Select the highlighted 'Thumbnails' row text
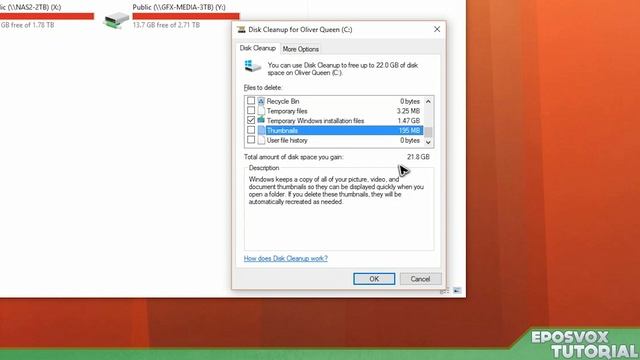640x360 pixels. click(282, 131)
